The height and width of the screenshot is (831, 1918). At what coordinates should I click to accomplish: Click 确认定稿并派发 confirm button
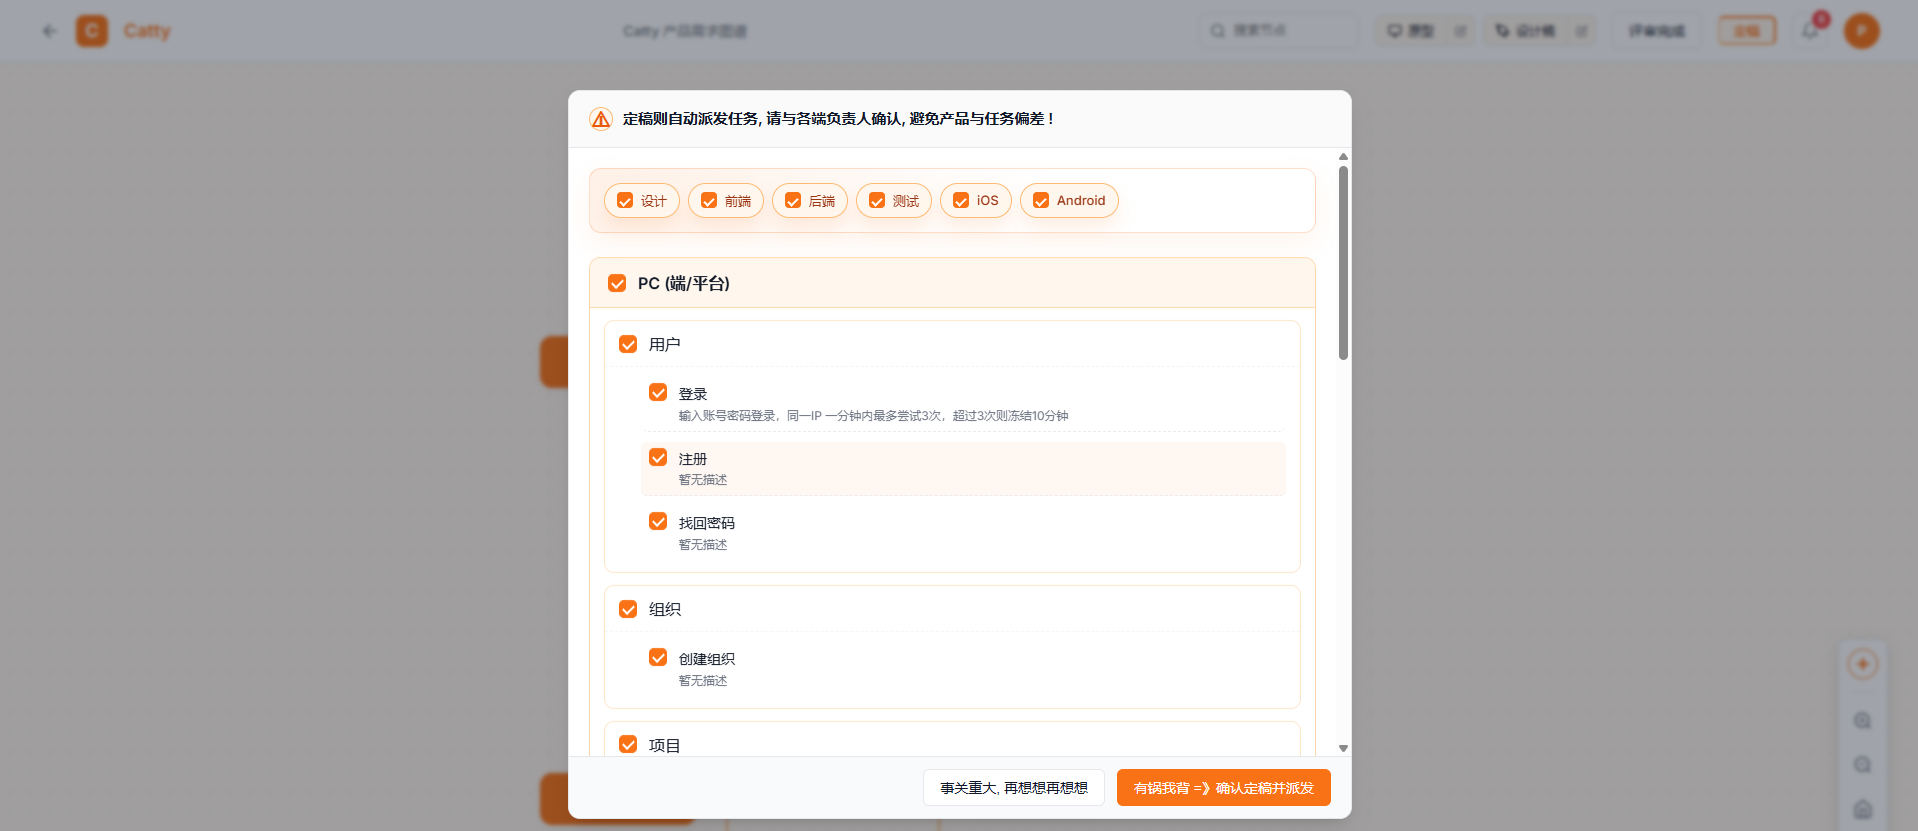click(1223, 788)
